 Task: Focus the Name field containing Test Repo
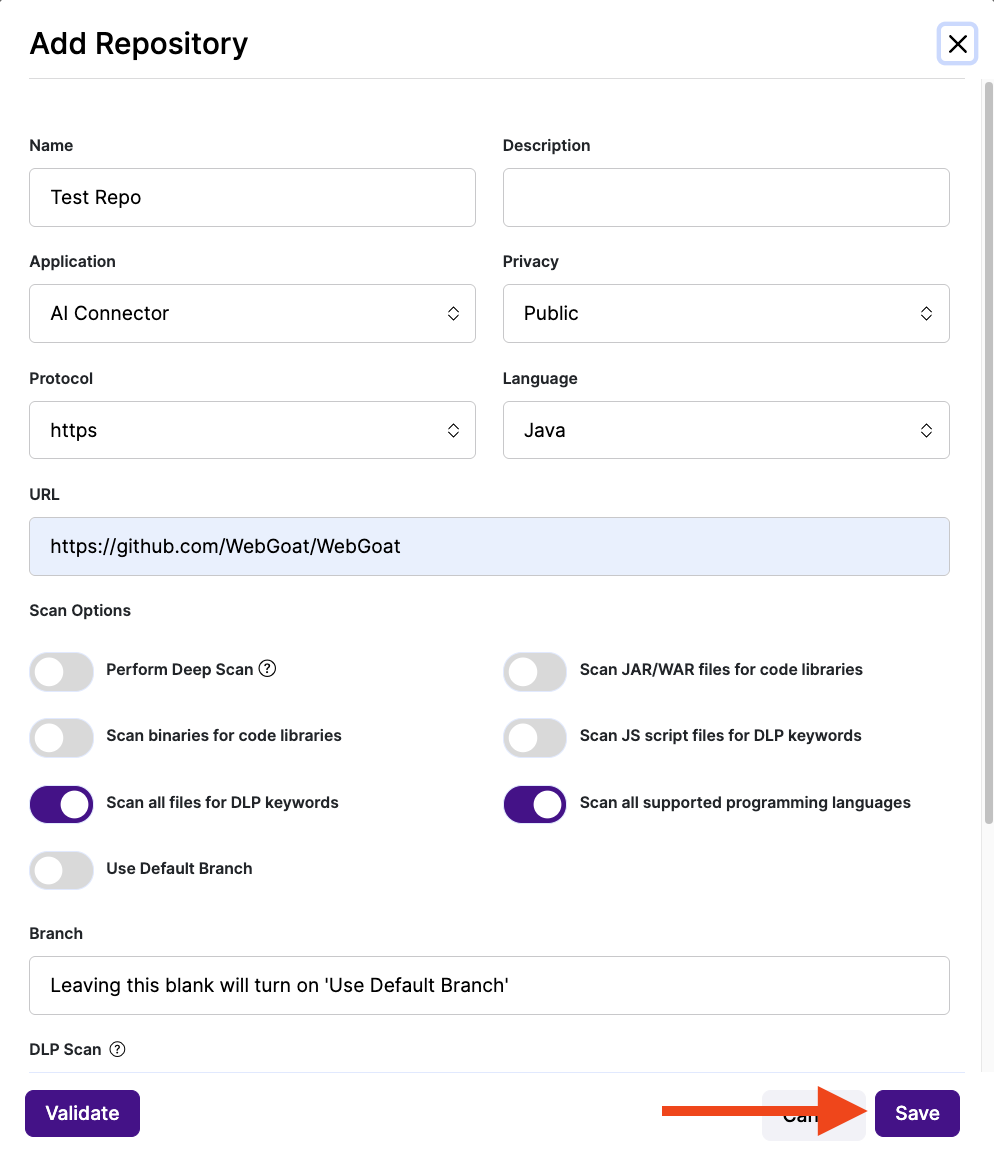pyautogui.click(x=252, y=197)
